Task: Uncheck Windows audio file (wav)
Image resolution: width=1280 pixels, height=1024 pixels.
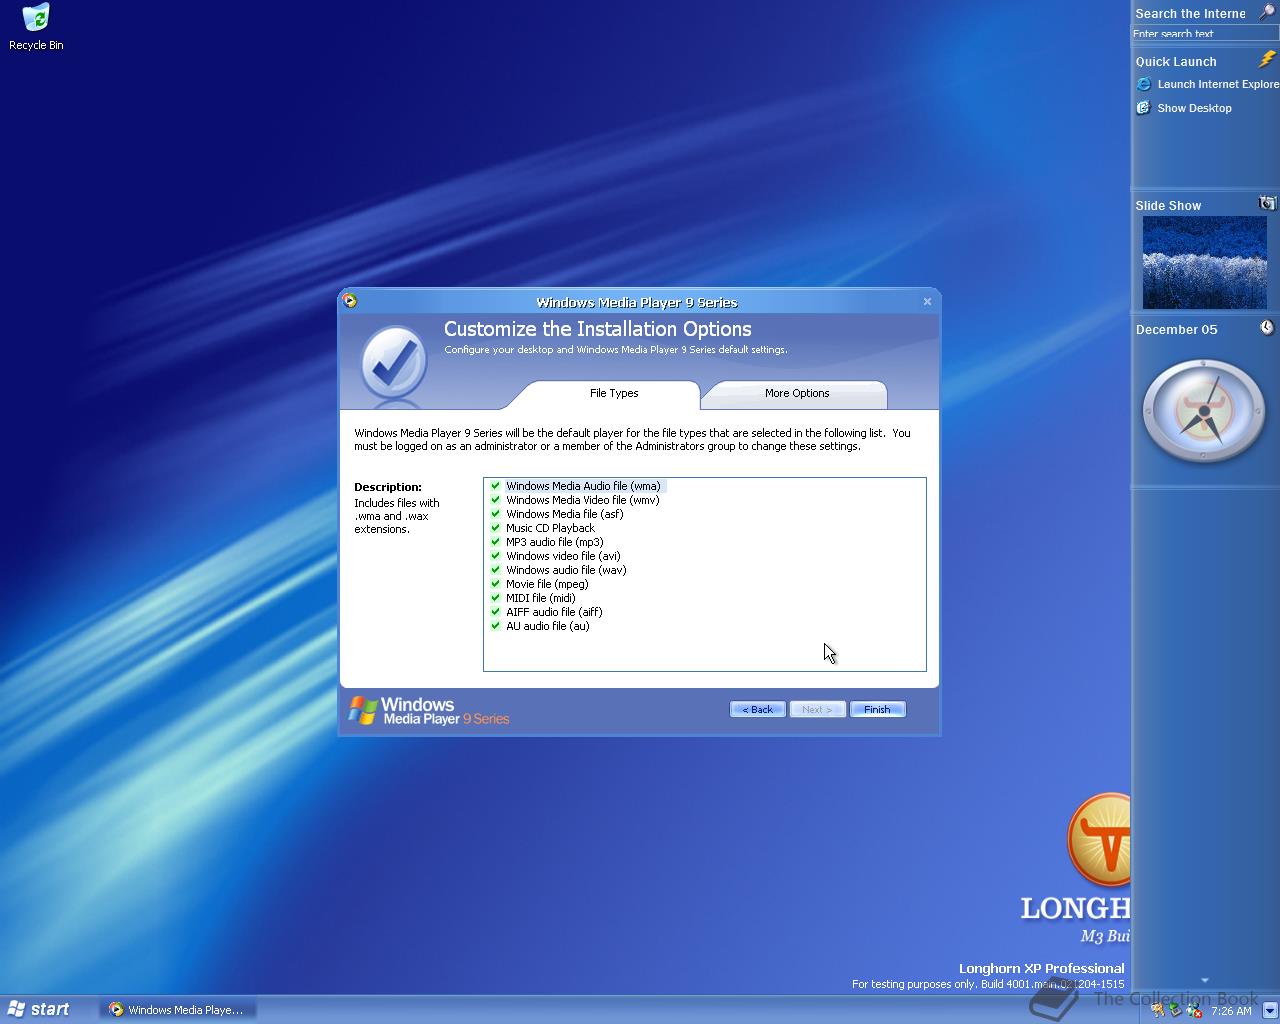Action: [x=495, y=570]
